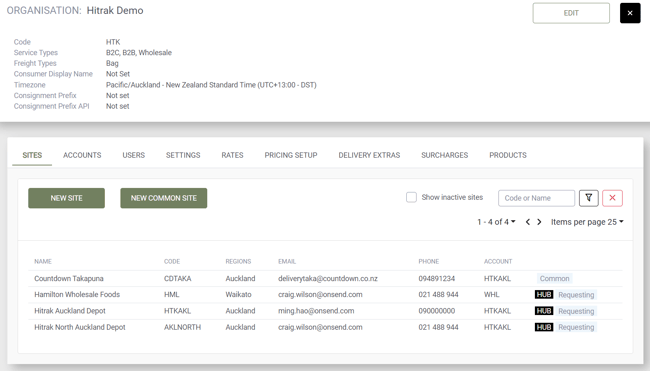Click the EMAIL column header
Viewport: 650px width, 371px height.
point(287,262)
